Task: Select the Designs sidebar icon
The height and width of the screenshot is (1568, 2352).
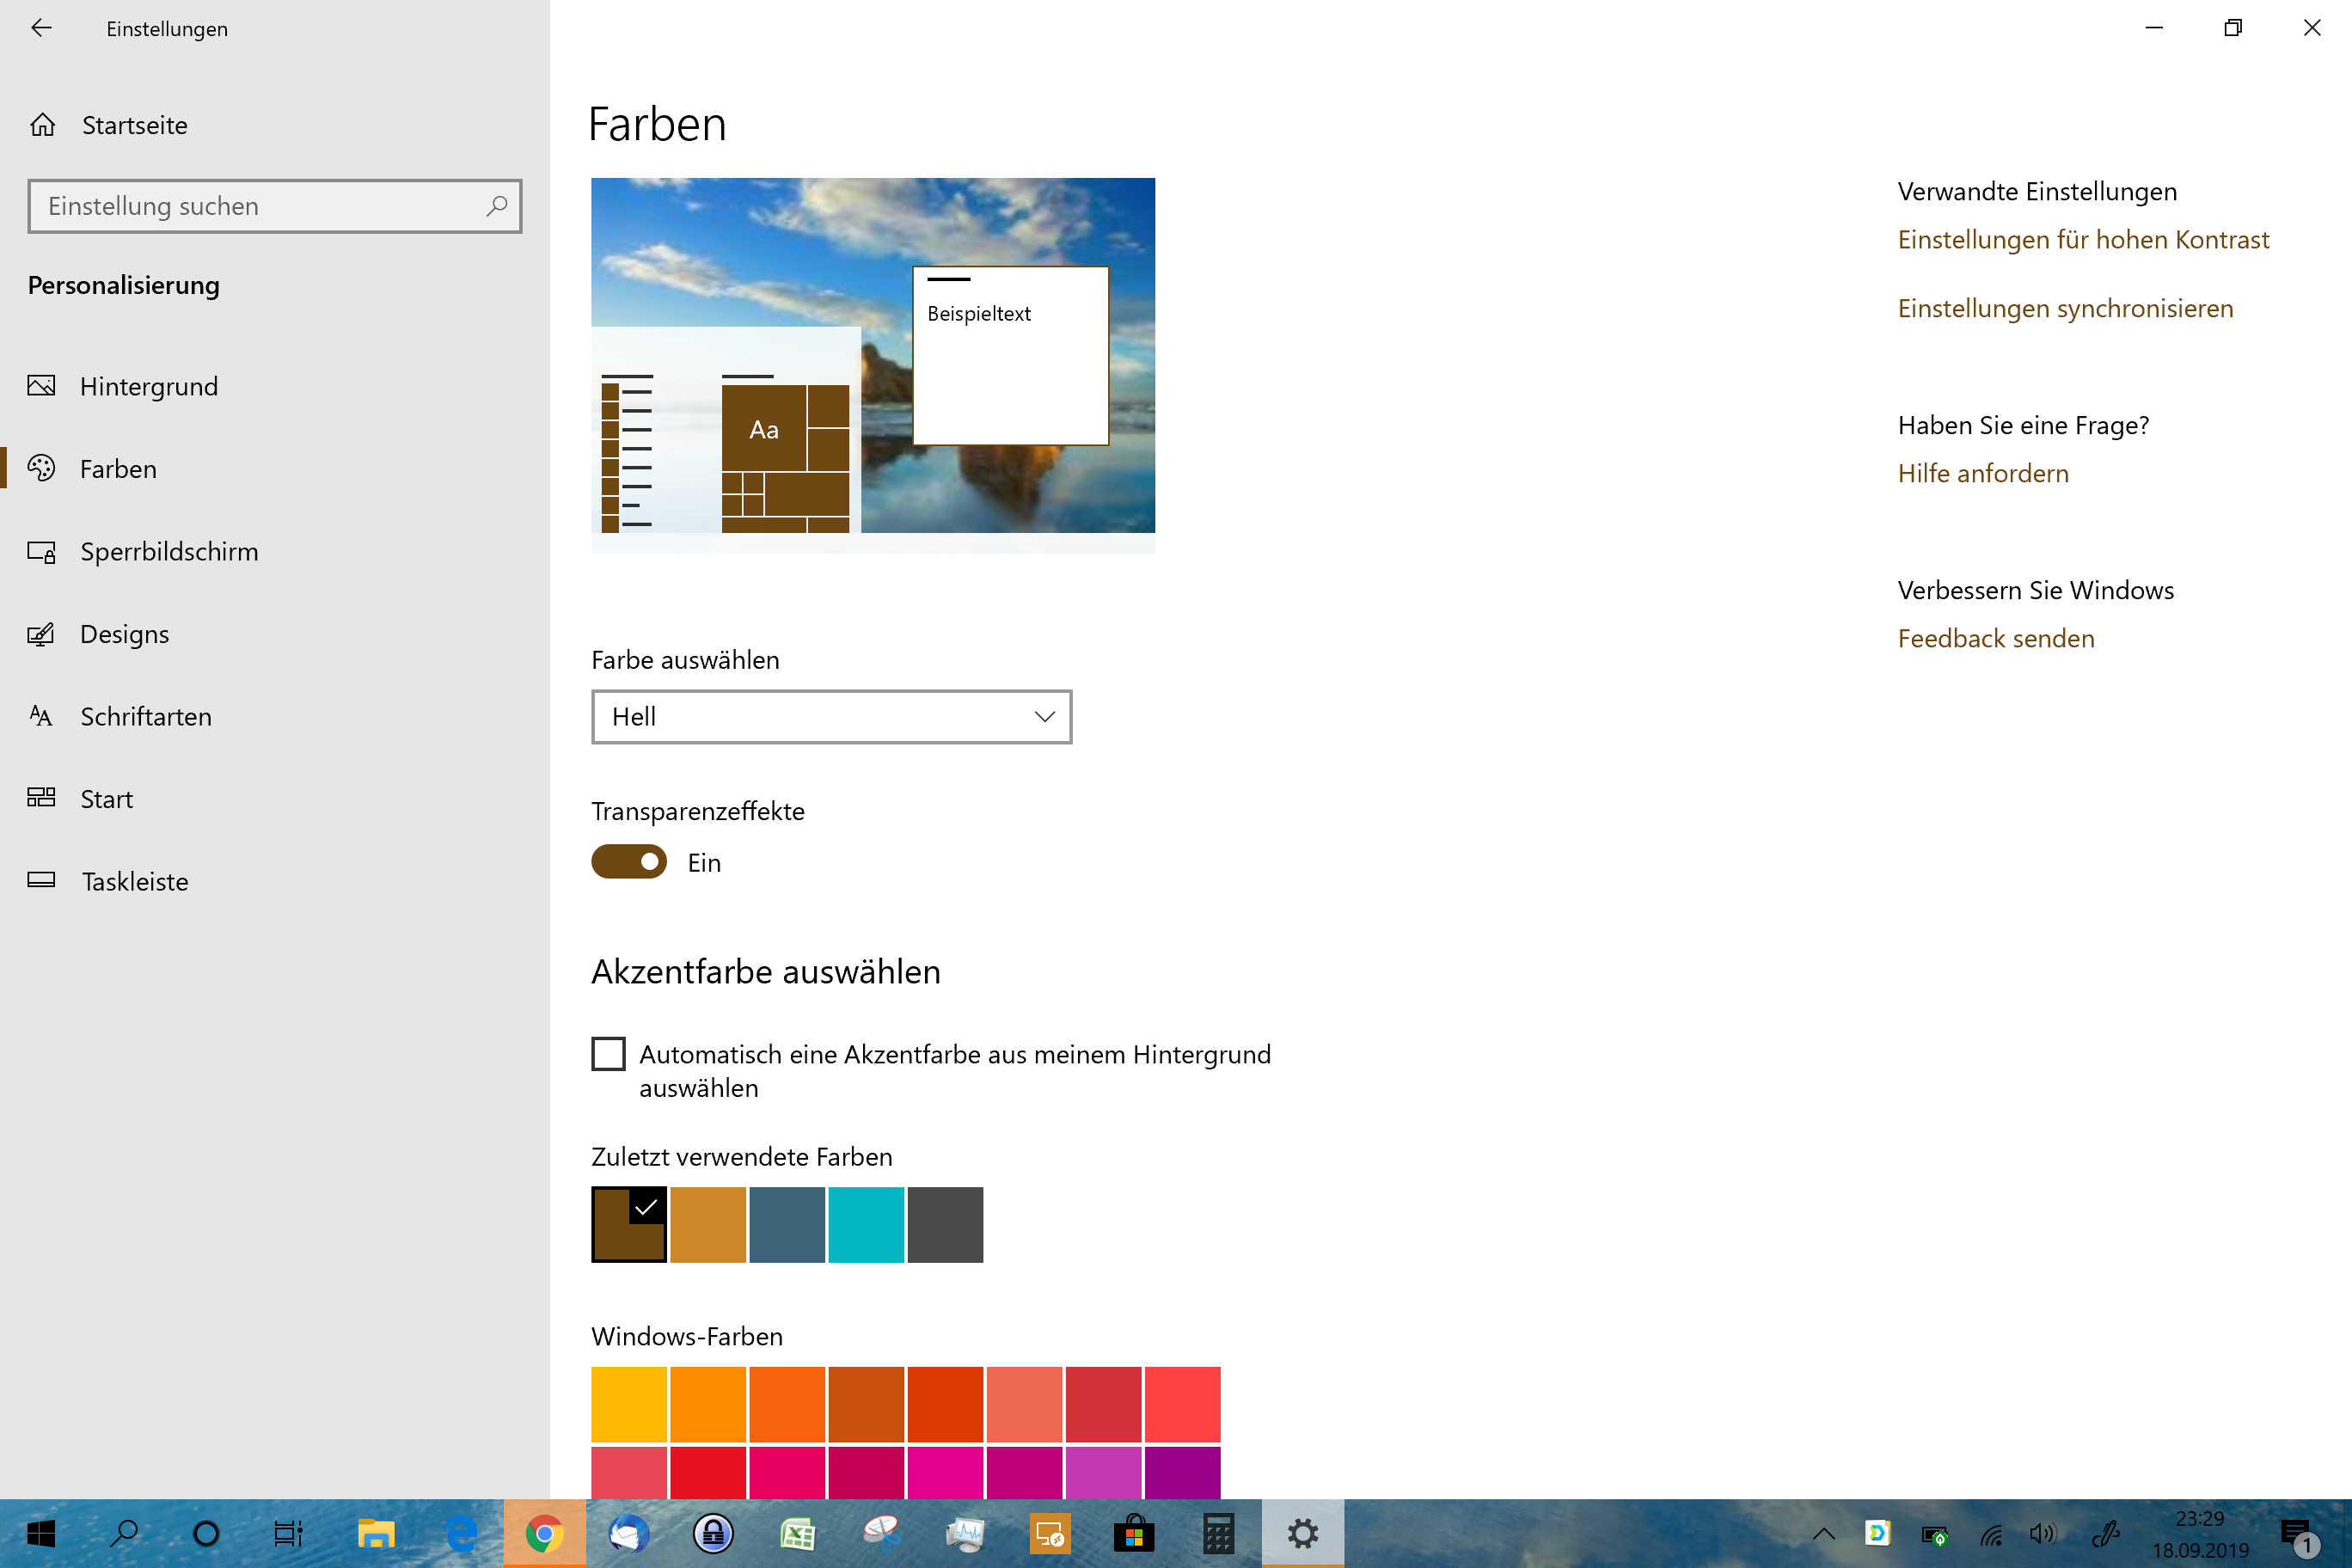Action: point(41,634)
